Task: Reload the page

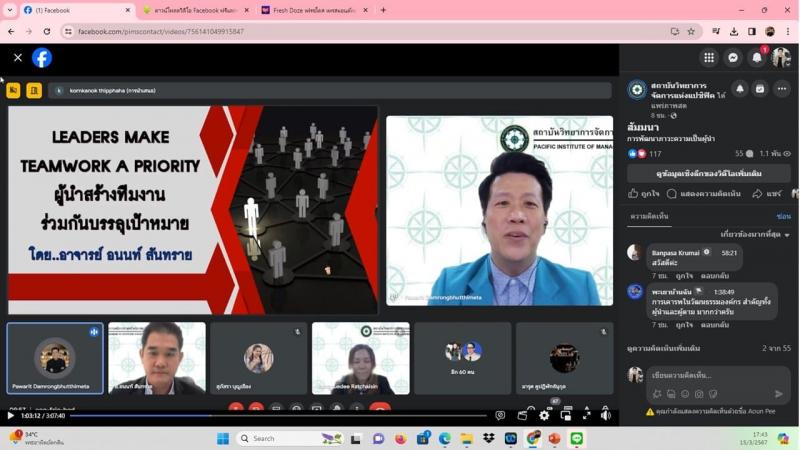Action: 46,32
